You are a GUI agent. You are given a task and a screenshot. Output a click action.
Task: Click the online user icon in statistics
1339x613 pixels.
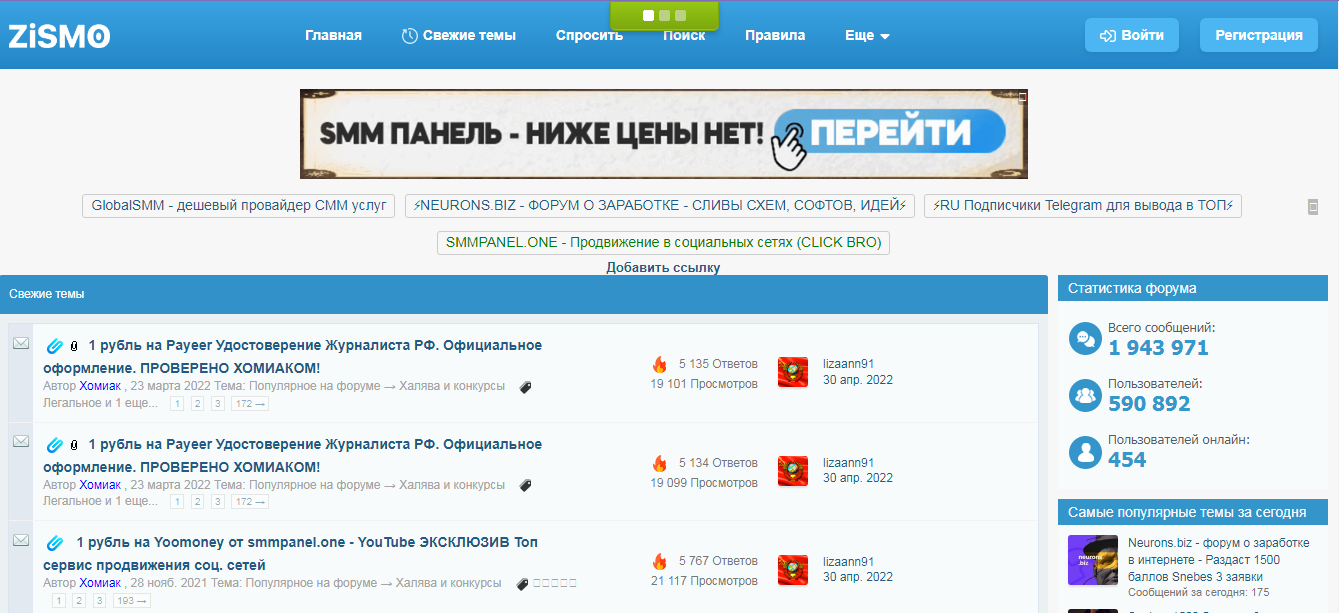1084,451
